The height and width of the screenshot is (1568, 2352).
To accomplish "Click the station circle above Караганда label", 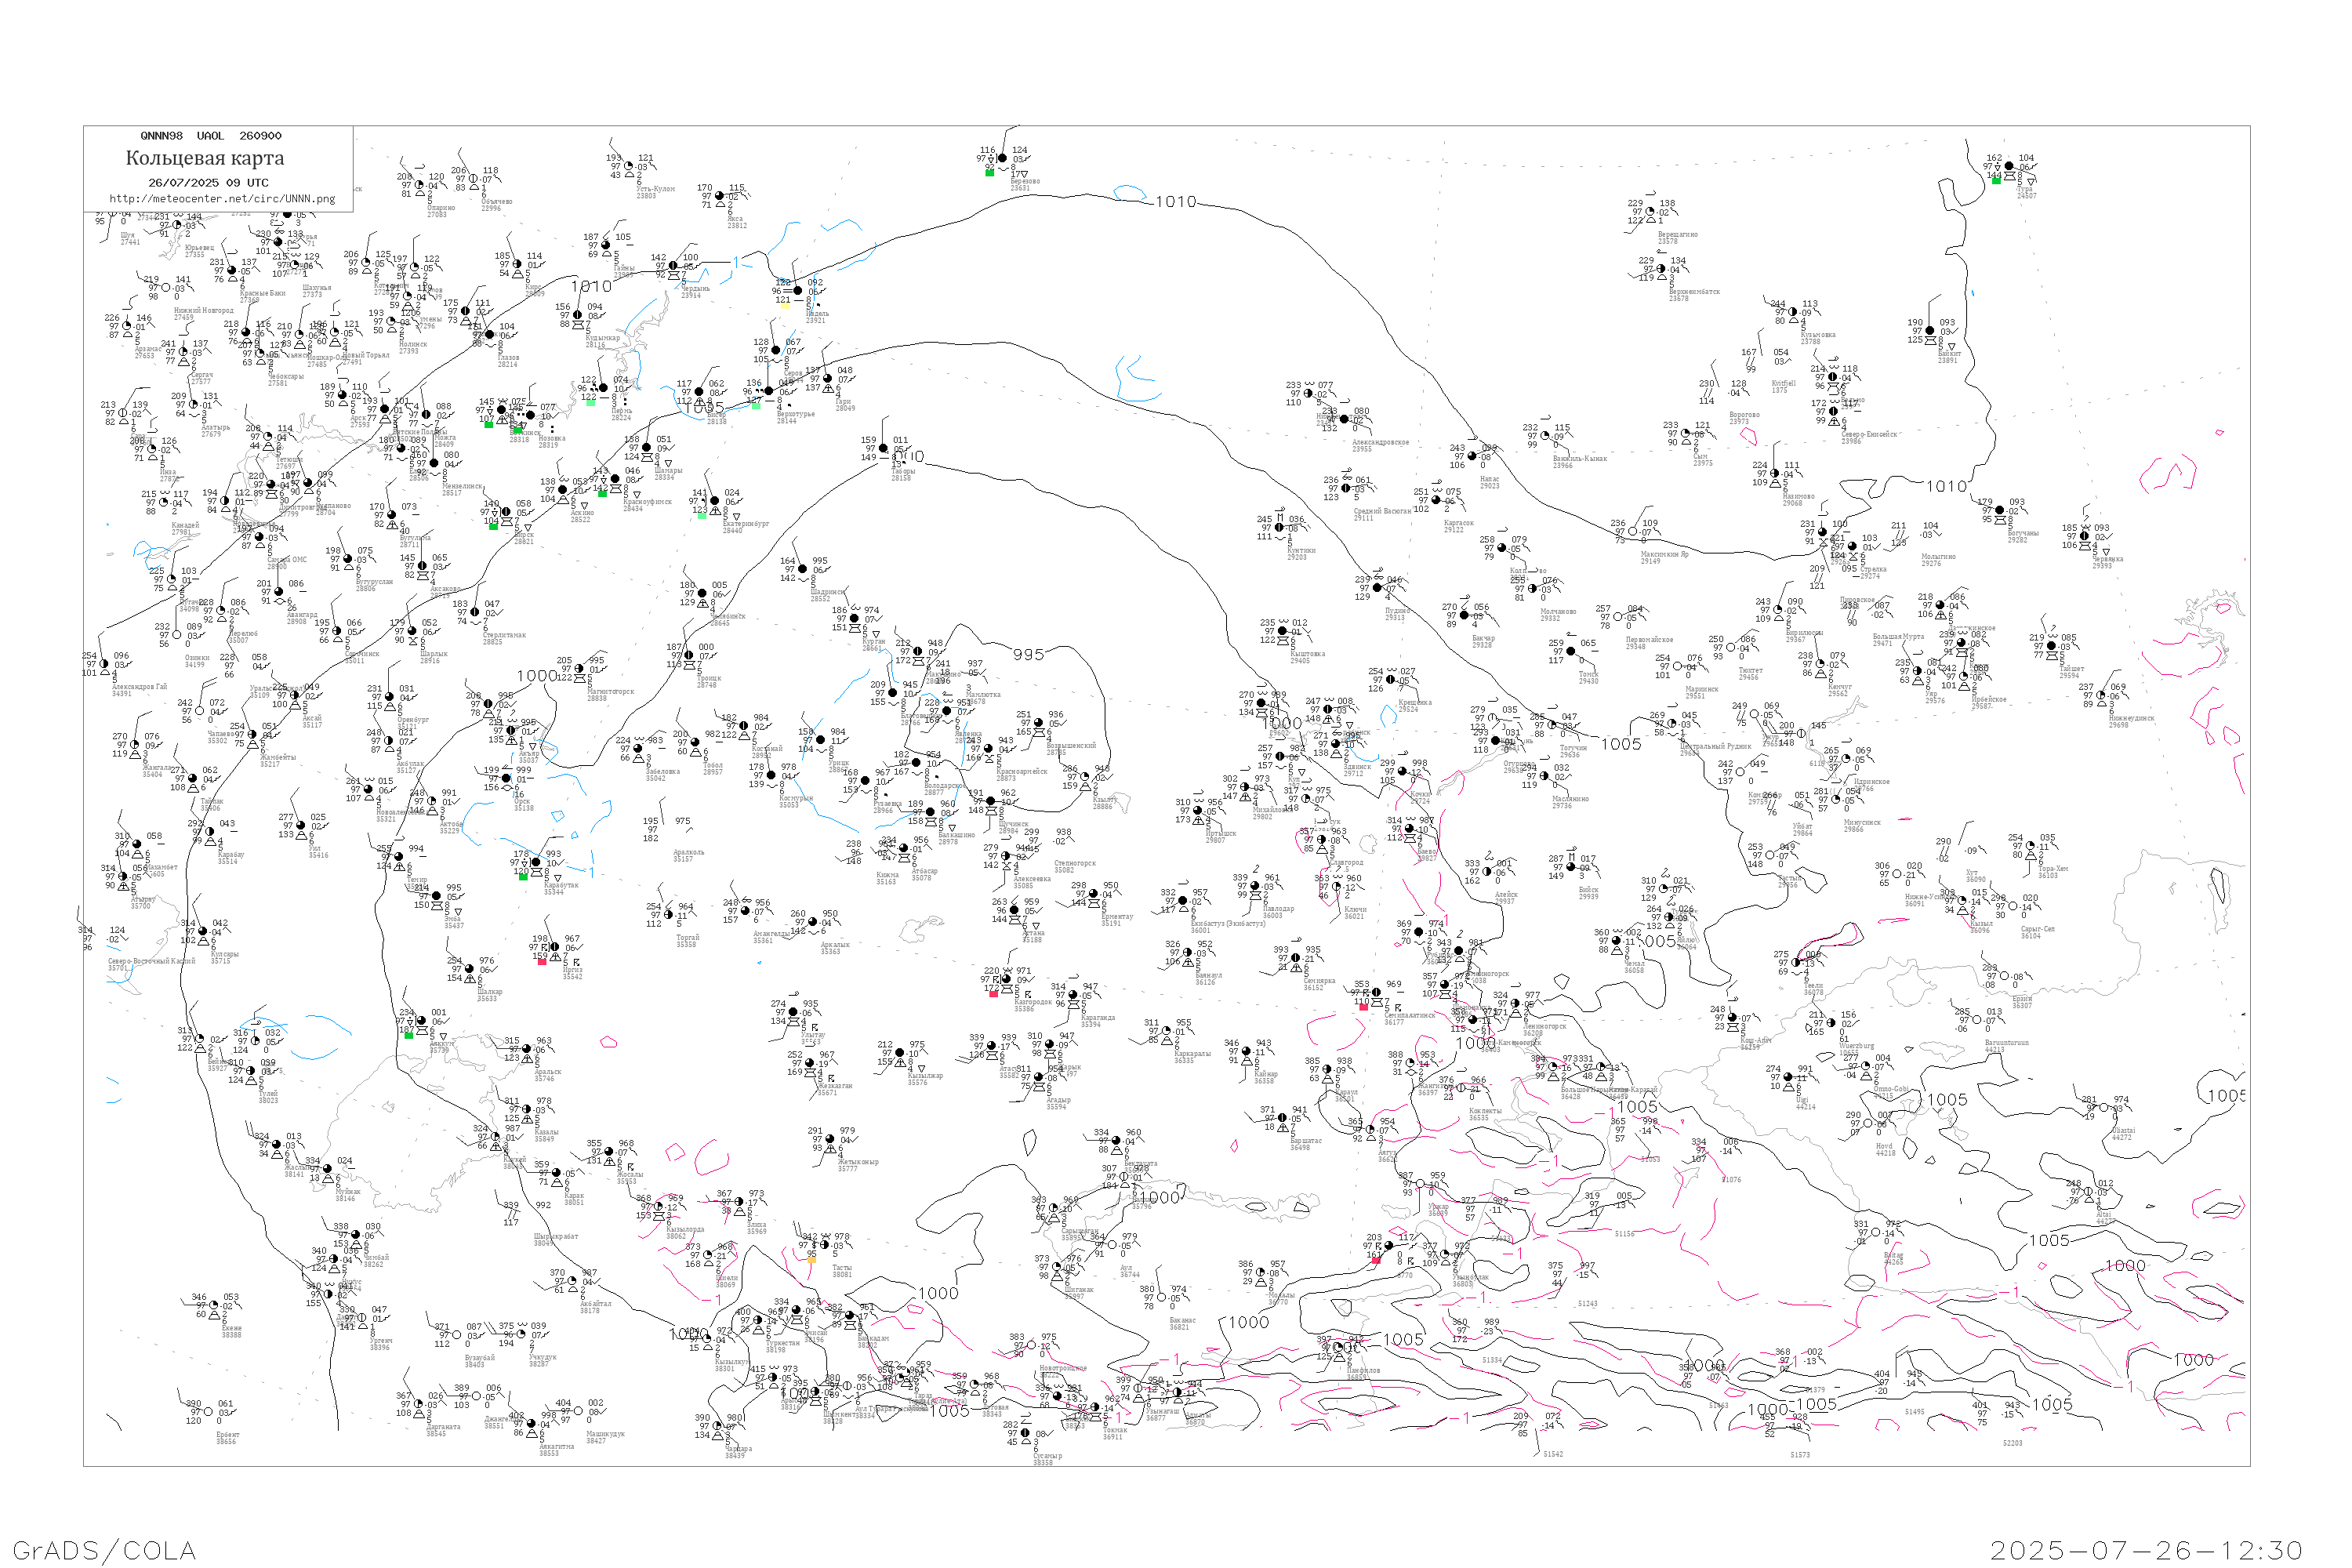I will coord(1075,996).
